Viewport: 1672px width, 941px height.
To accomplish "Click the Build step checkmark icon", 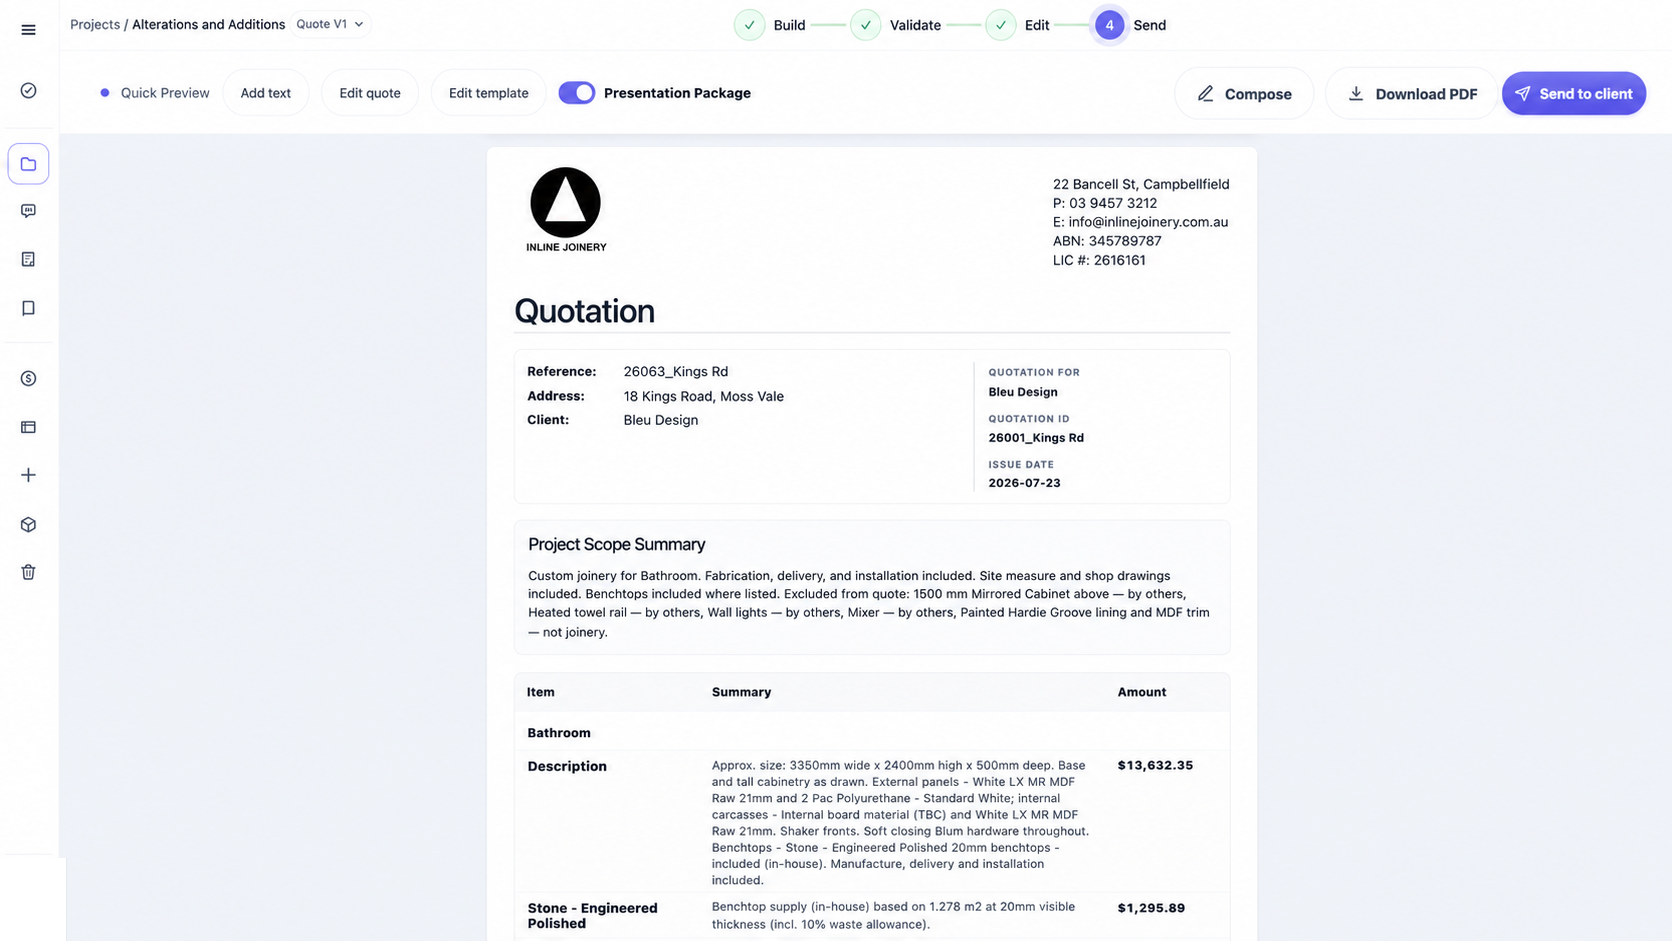I will (x=749, y=25).
